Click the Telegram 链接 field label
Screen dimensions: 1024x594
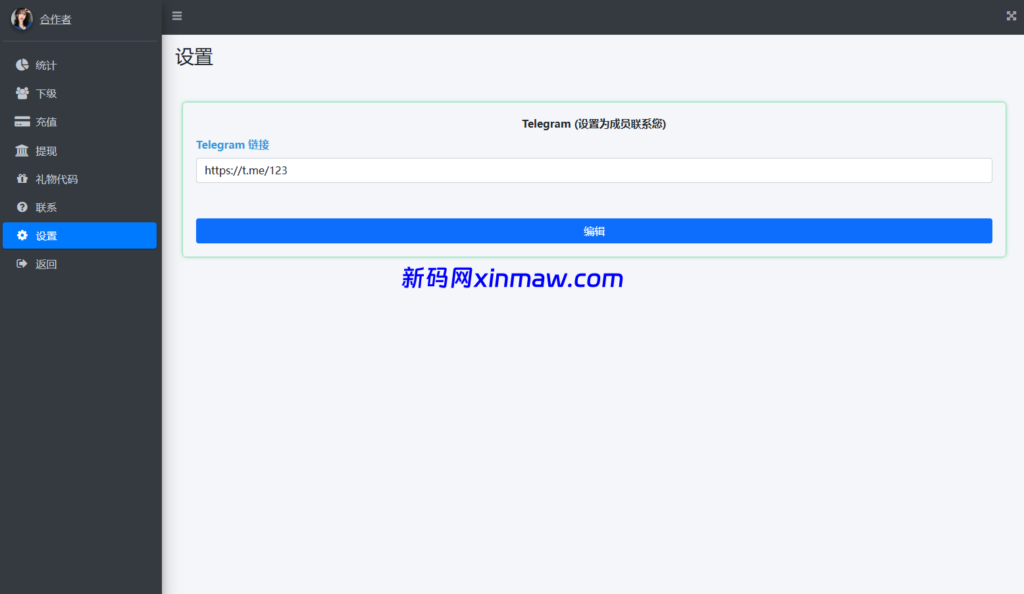point(232,145)
